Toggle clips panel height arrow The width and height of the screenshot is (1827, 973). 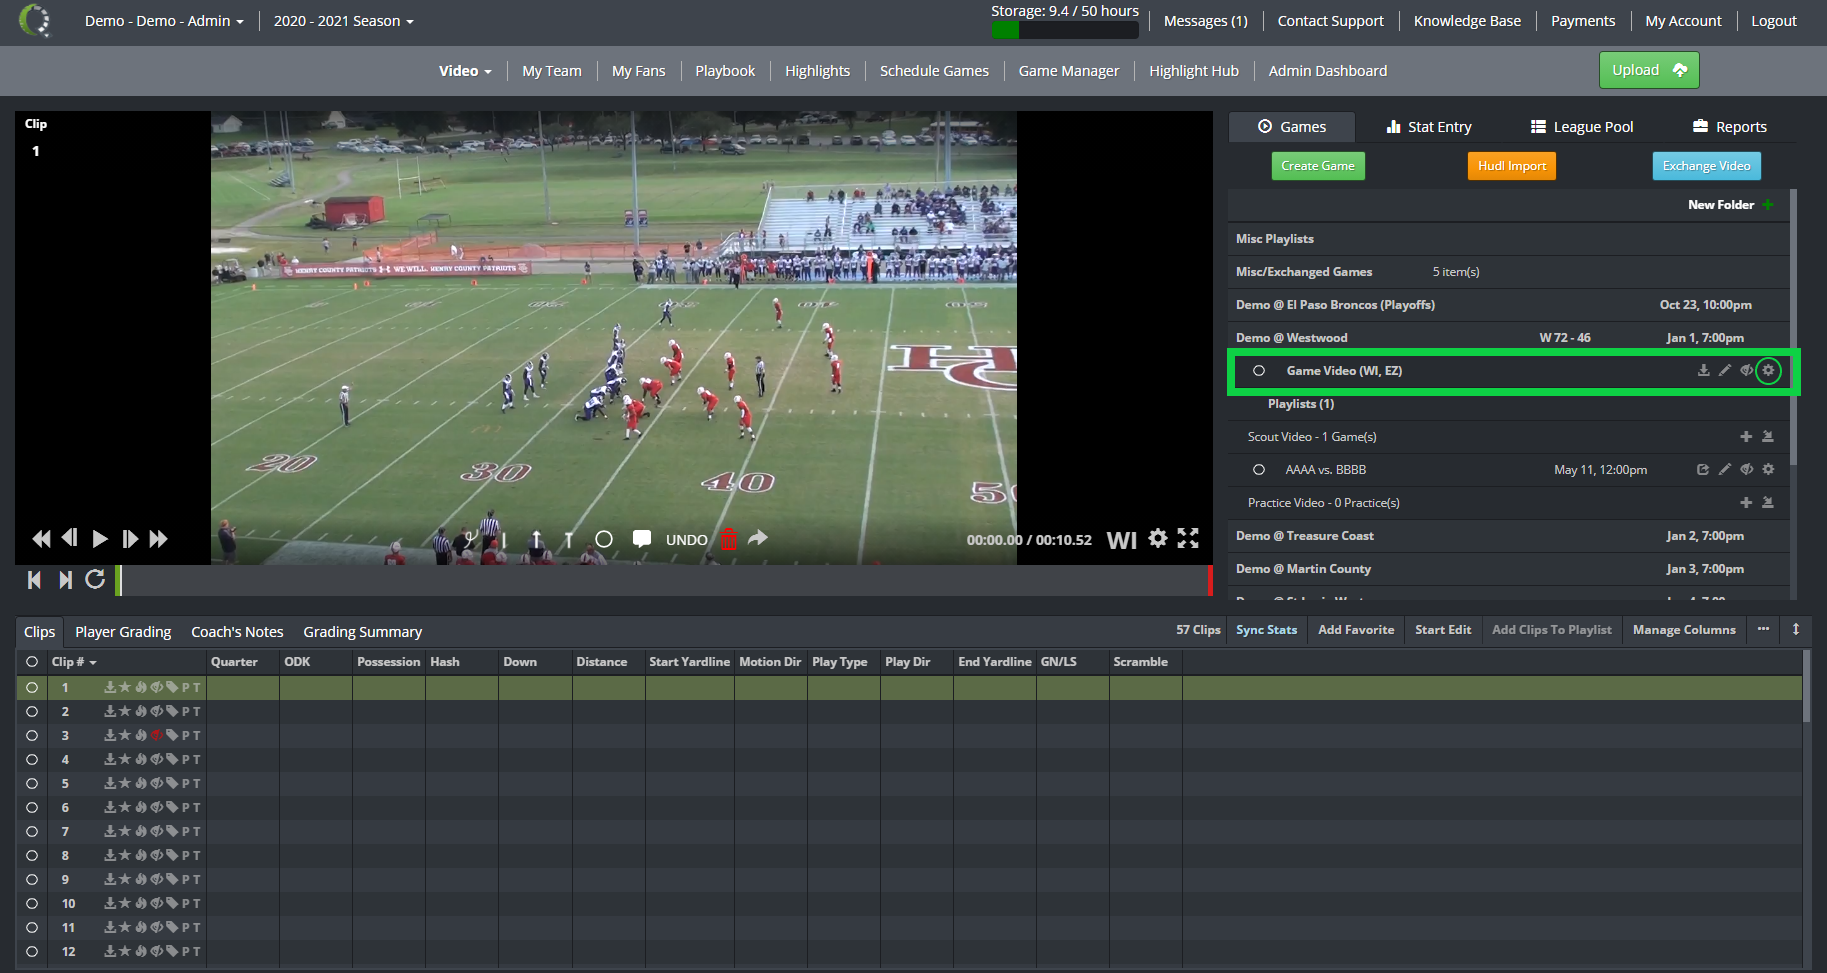[1796, 629]
